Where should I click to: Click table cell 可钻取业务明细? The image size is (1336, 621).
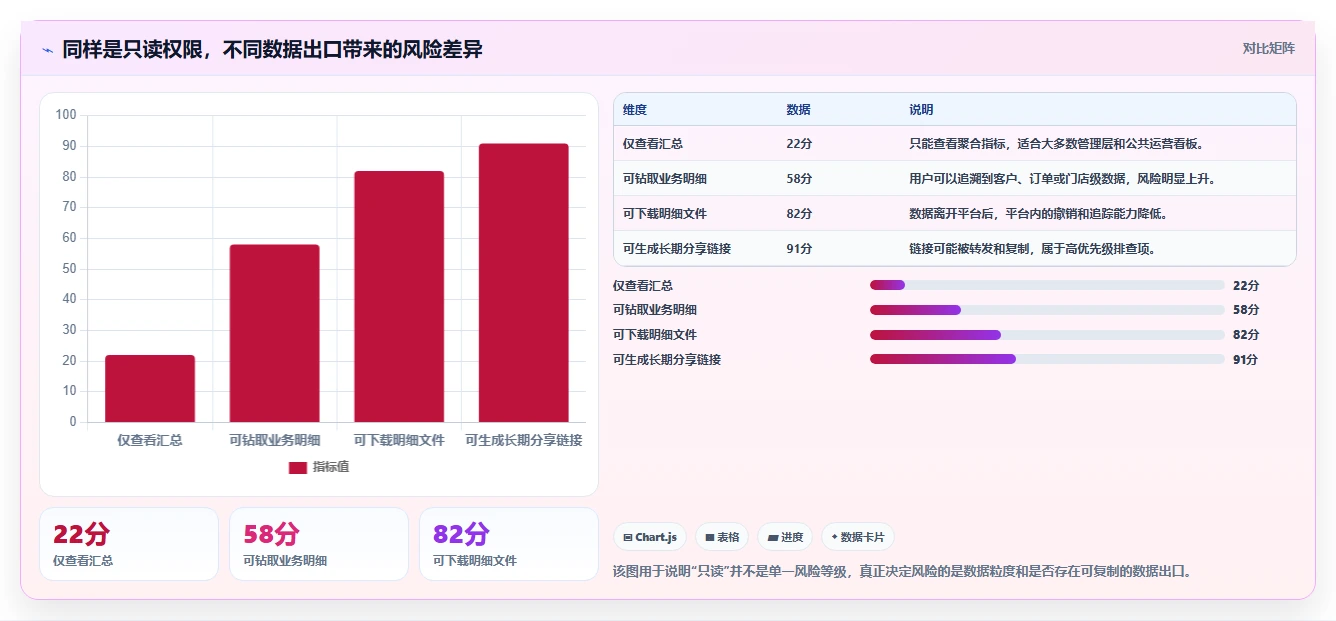click(x=665, y=179)
